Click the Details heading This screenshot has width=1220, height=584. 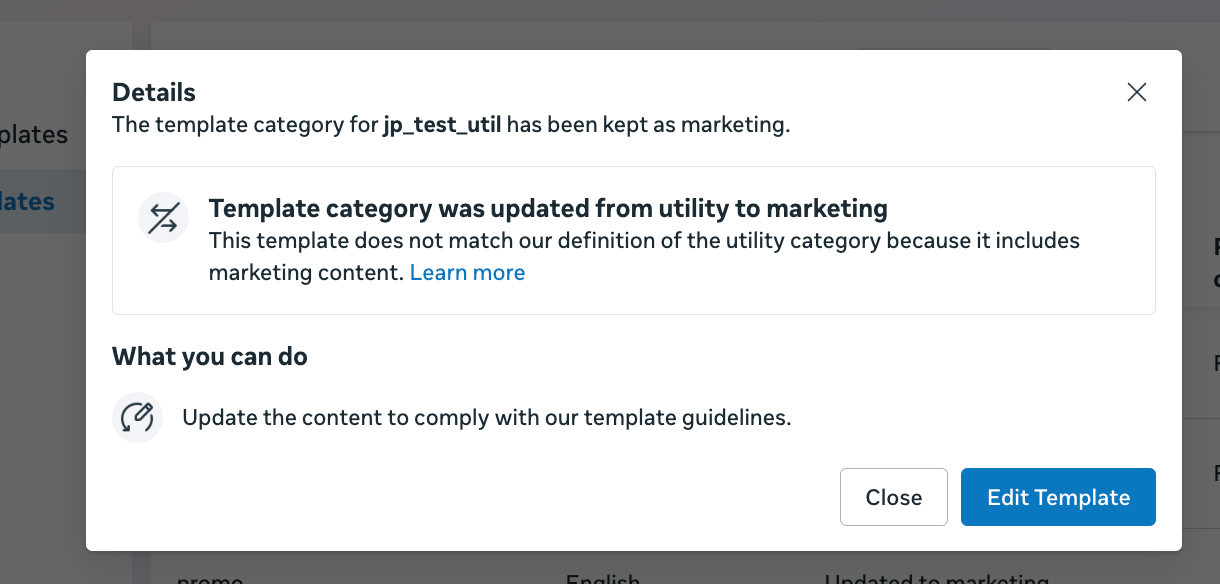point(154,93)
